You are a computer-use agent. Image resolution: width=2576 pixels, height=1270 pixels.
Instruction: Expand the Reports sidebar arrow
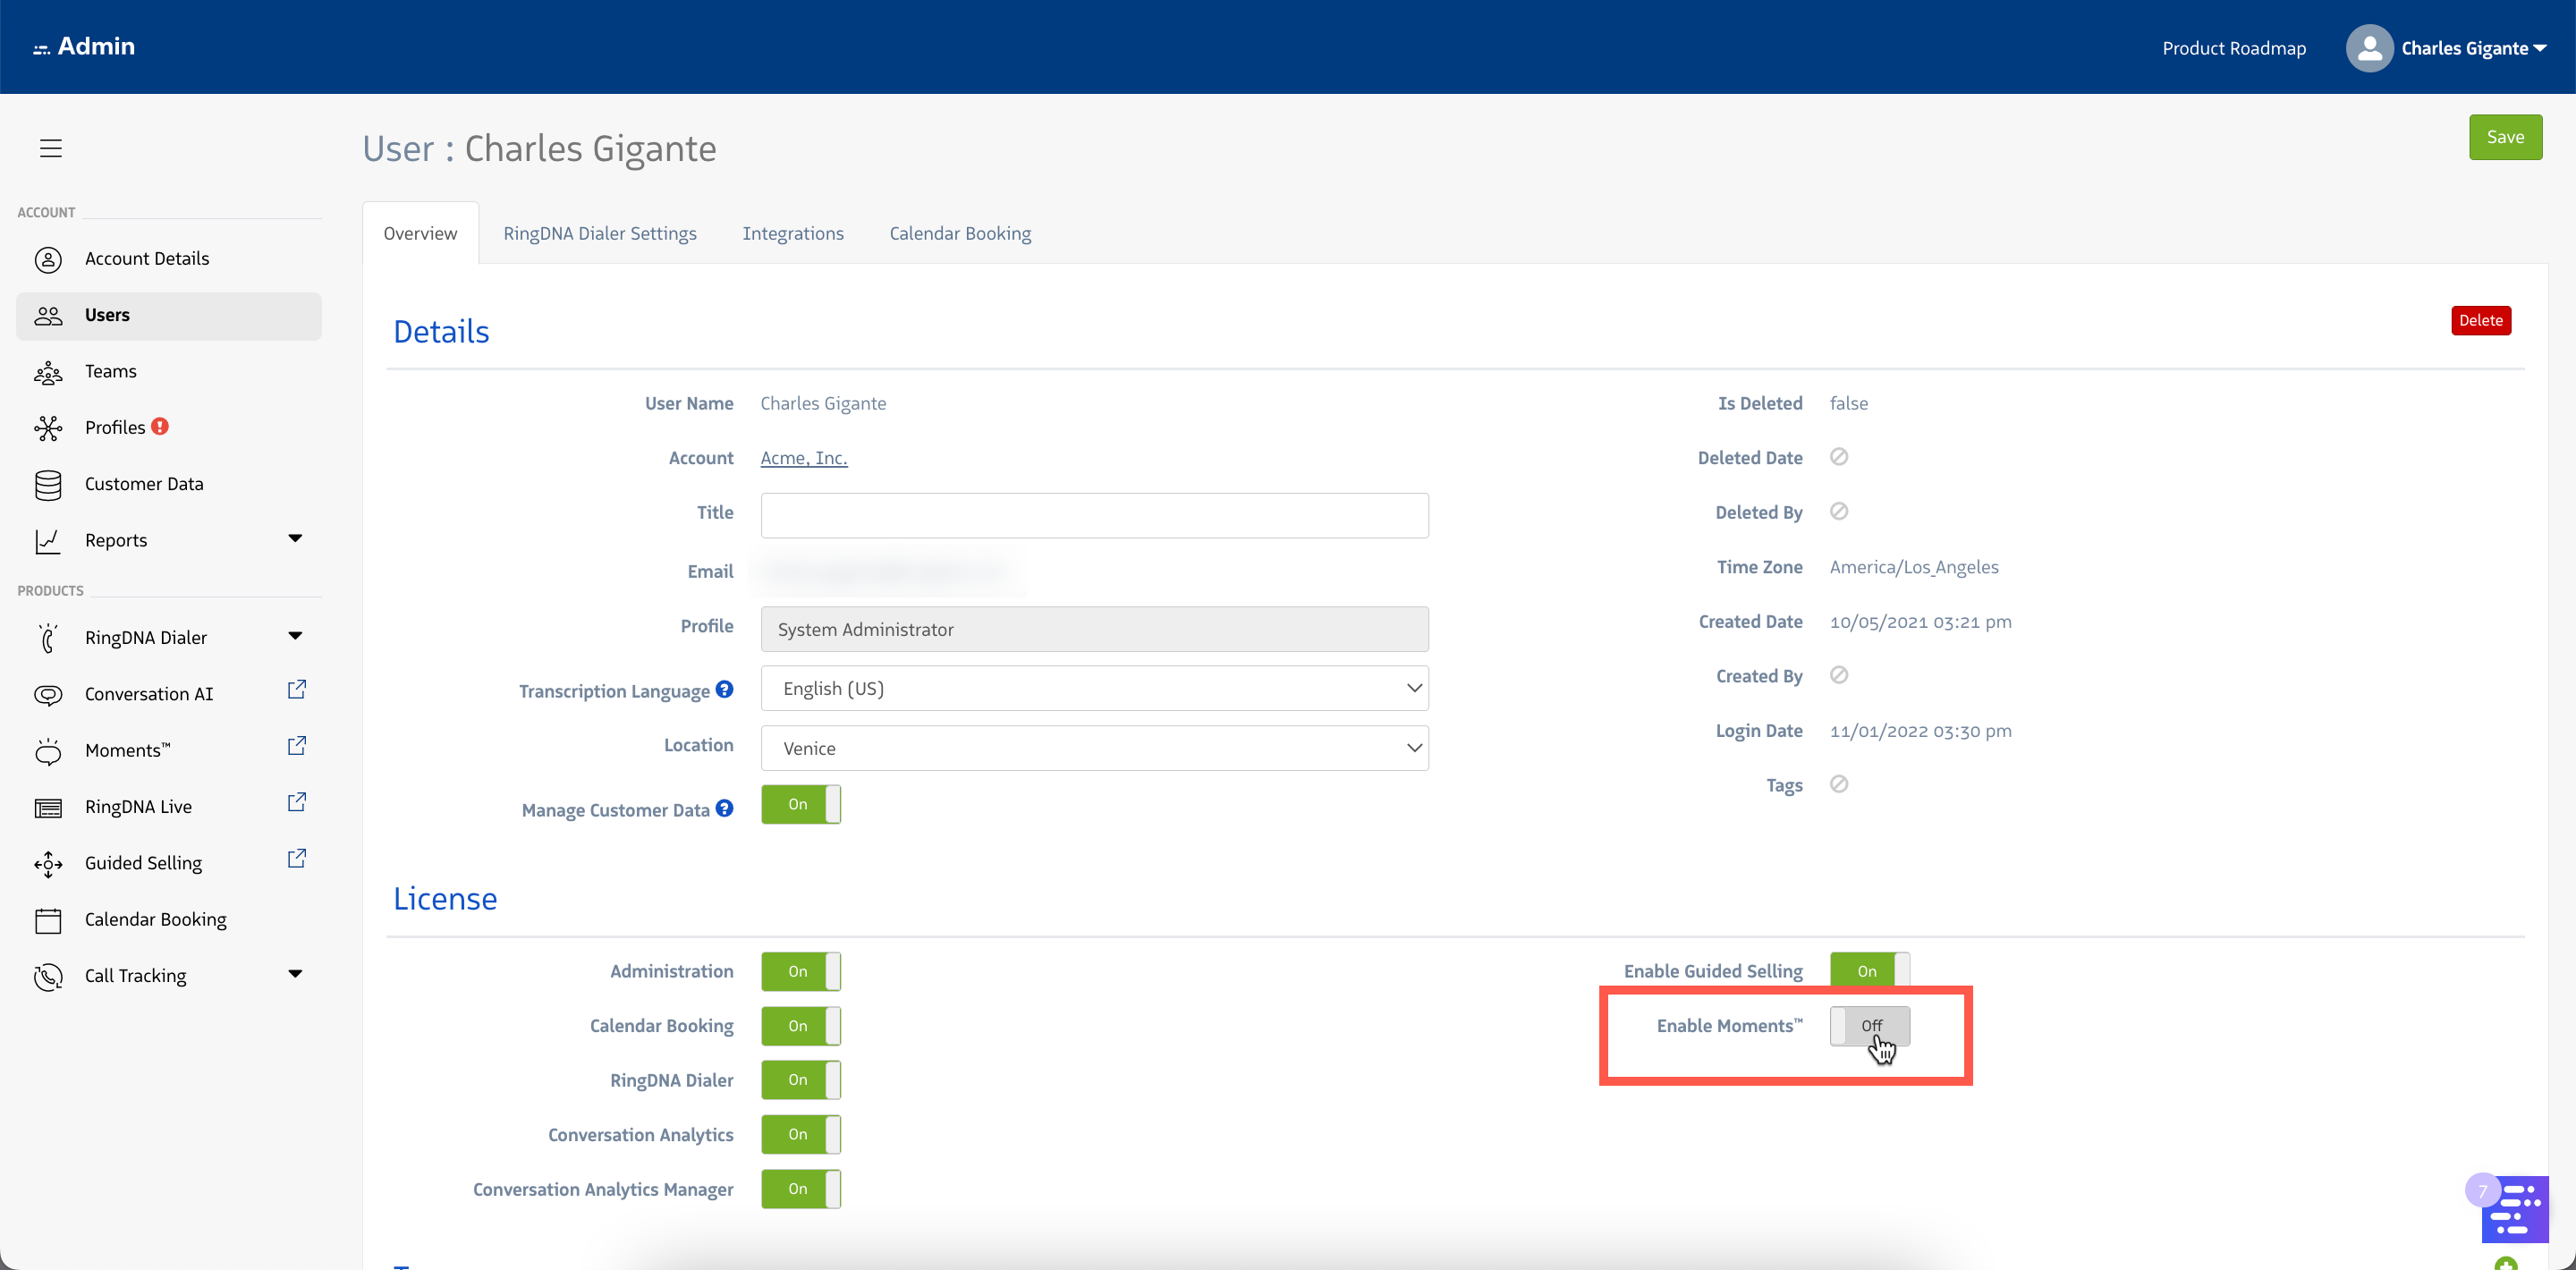coord(295,539)
